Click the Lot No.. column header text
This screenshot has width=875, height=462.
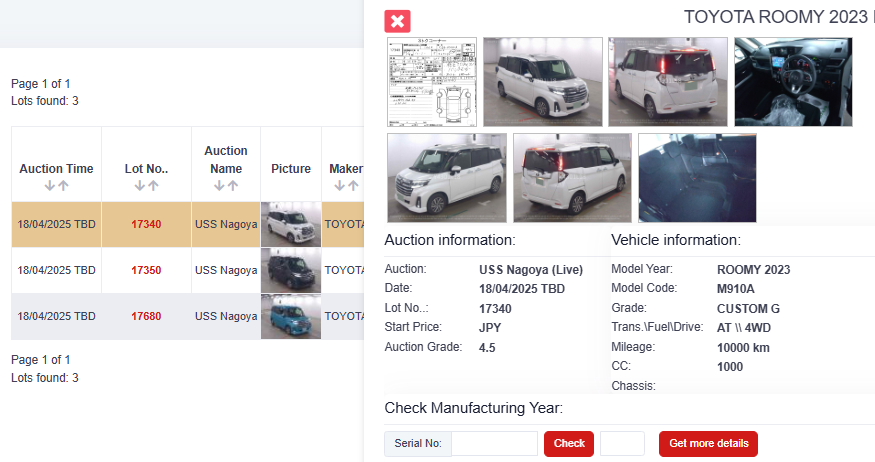pos(146,169)
